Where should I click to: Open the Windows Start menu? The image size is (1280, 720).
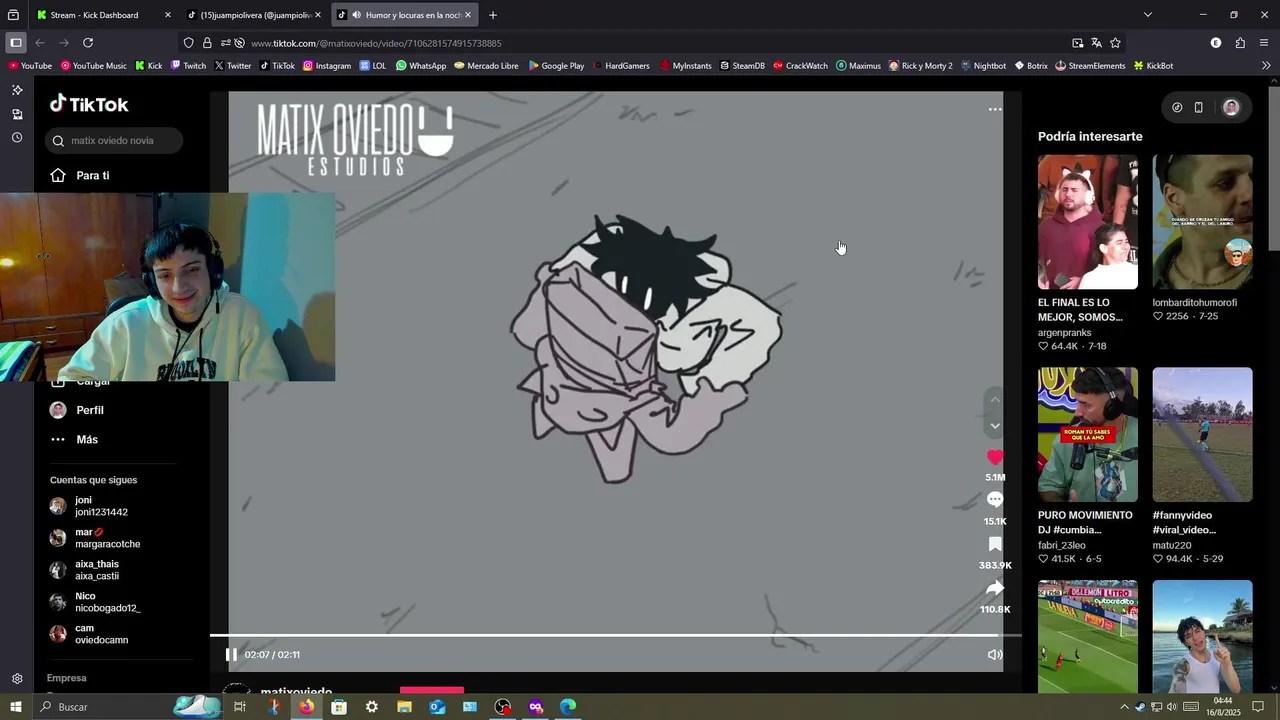[15, 707]
